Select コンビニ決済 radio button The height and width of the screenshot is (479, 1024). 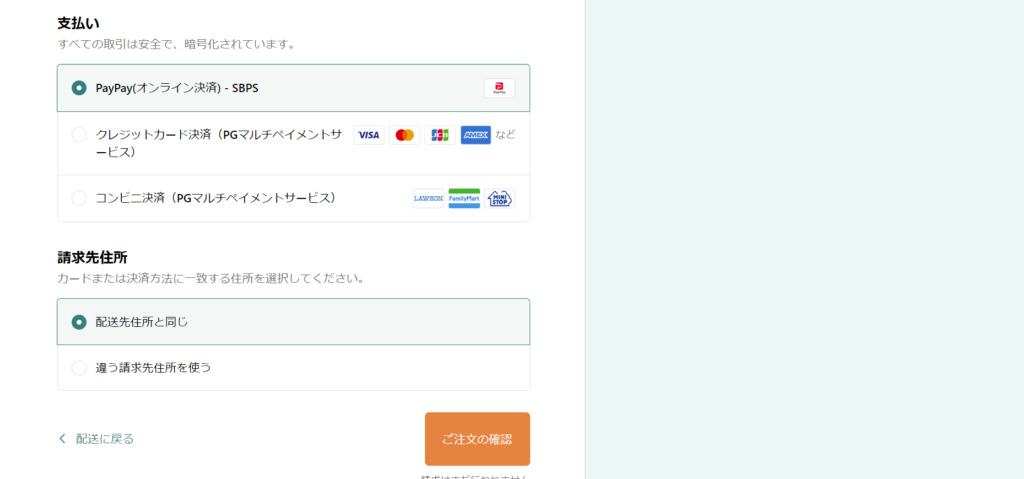coord(79,198)
